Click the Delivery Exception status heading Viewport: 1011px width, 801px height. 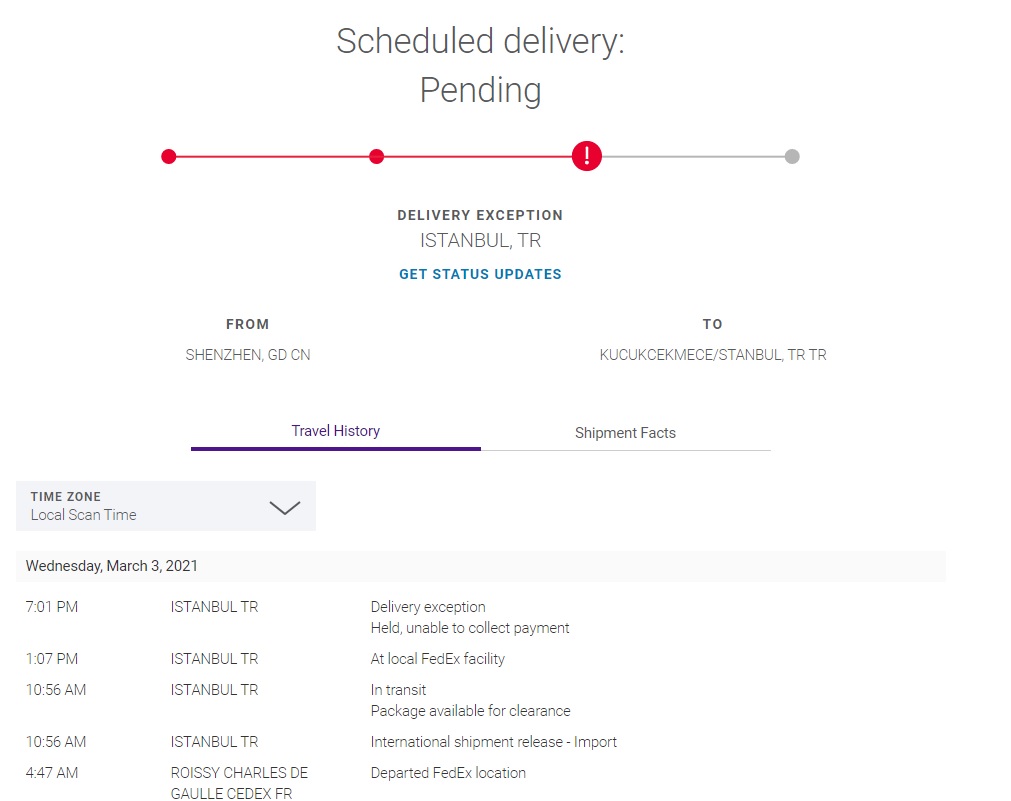[x=480, y=215]
